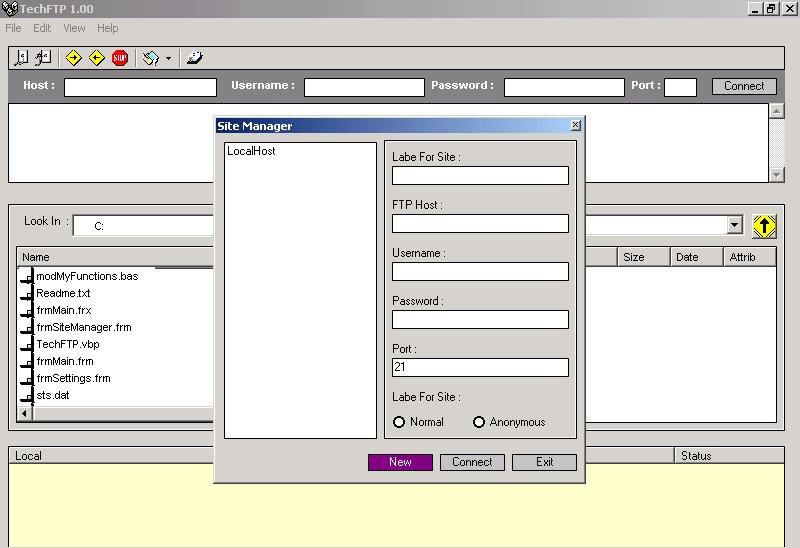800x548 pixels.
Task: Click the yellow left-arrow sign icon
Action: click(97, 58)
